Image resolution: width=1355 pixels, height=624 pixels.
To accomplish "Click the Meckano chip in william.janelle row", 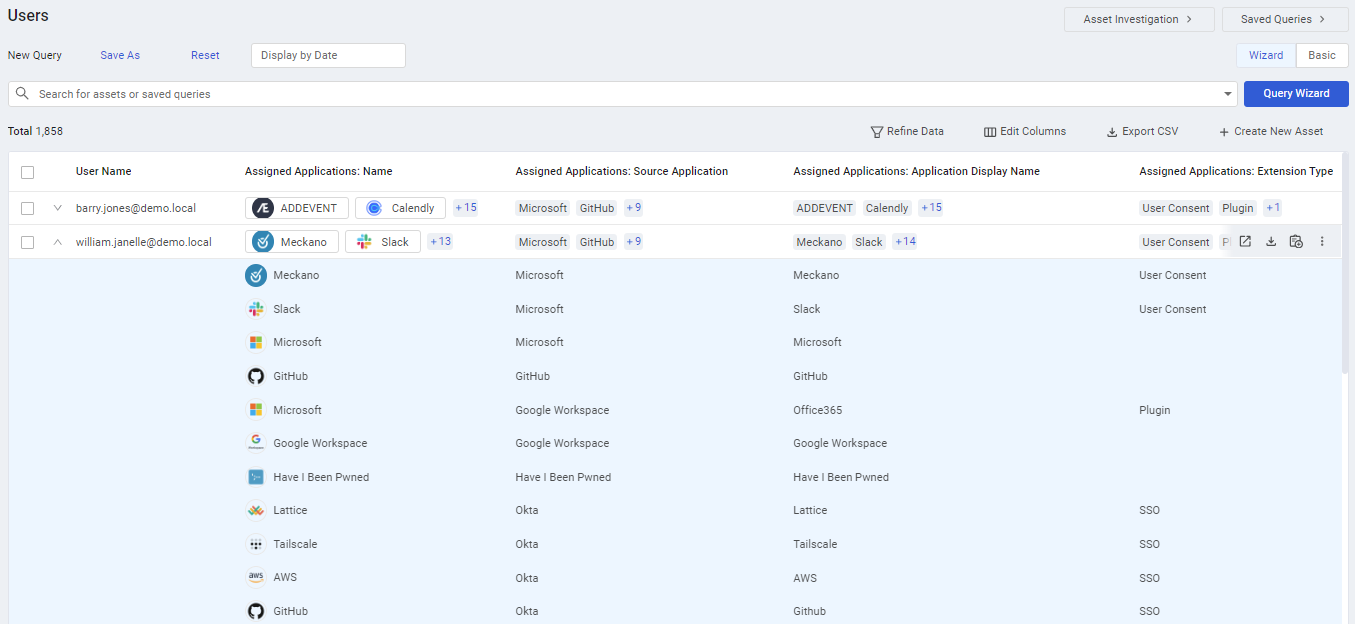I will pyautogui.click(x=292, y=242).
